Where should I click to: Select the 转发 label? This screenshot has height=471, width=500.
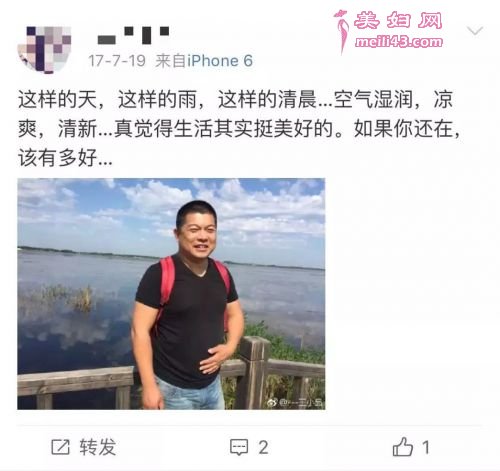98,447
